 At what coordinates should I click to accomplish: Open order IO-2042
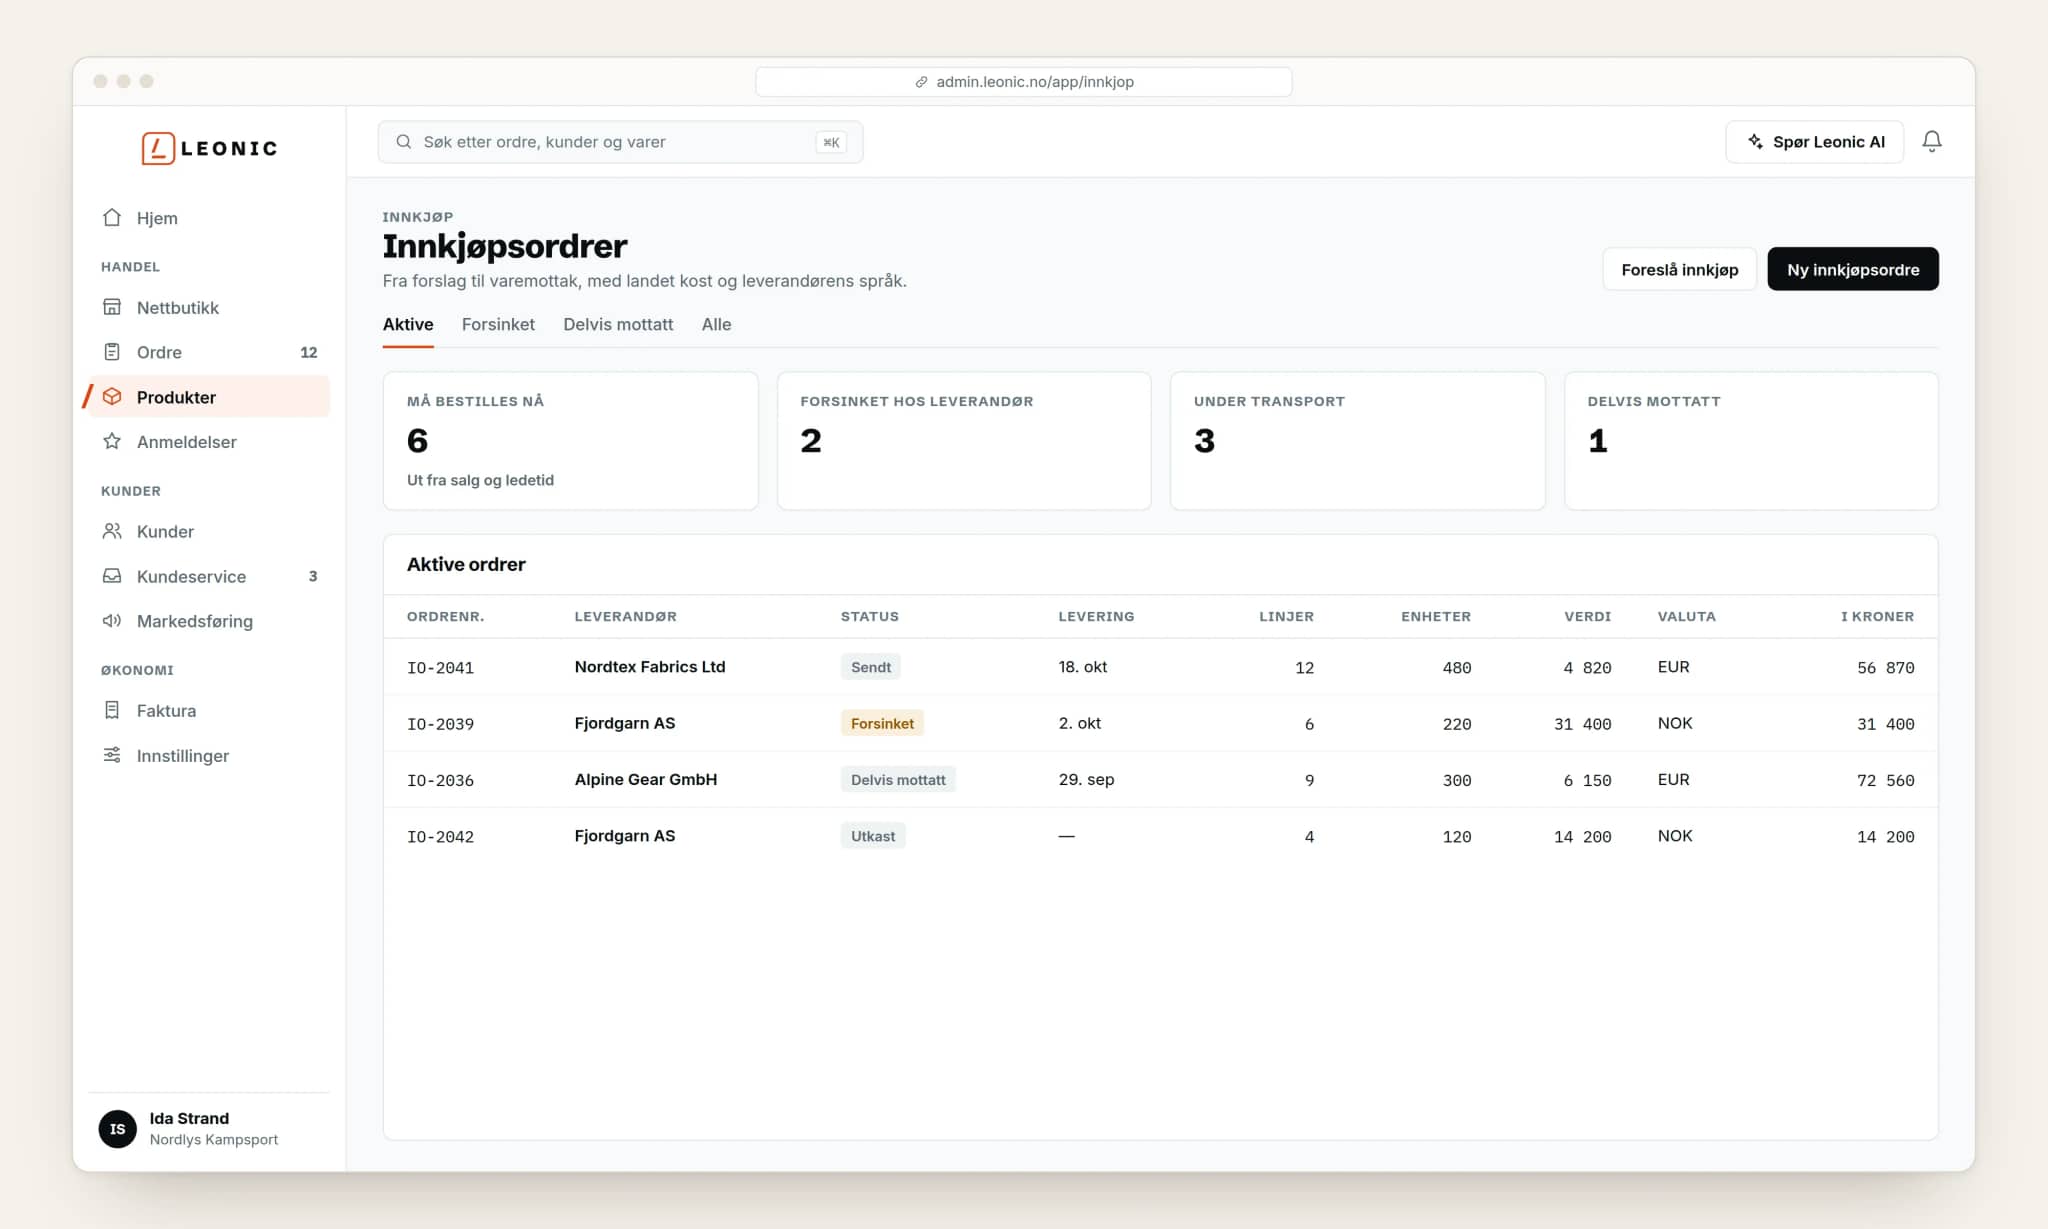pyautogui.click(x=440, y=836)
